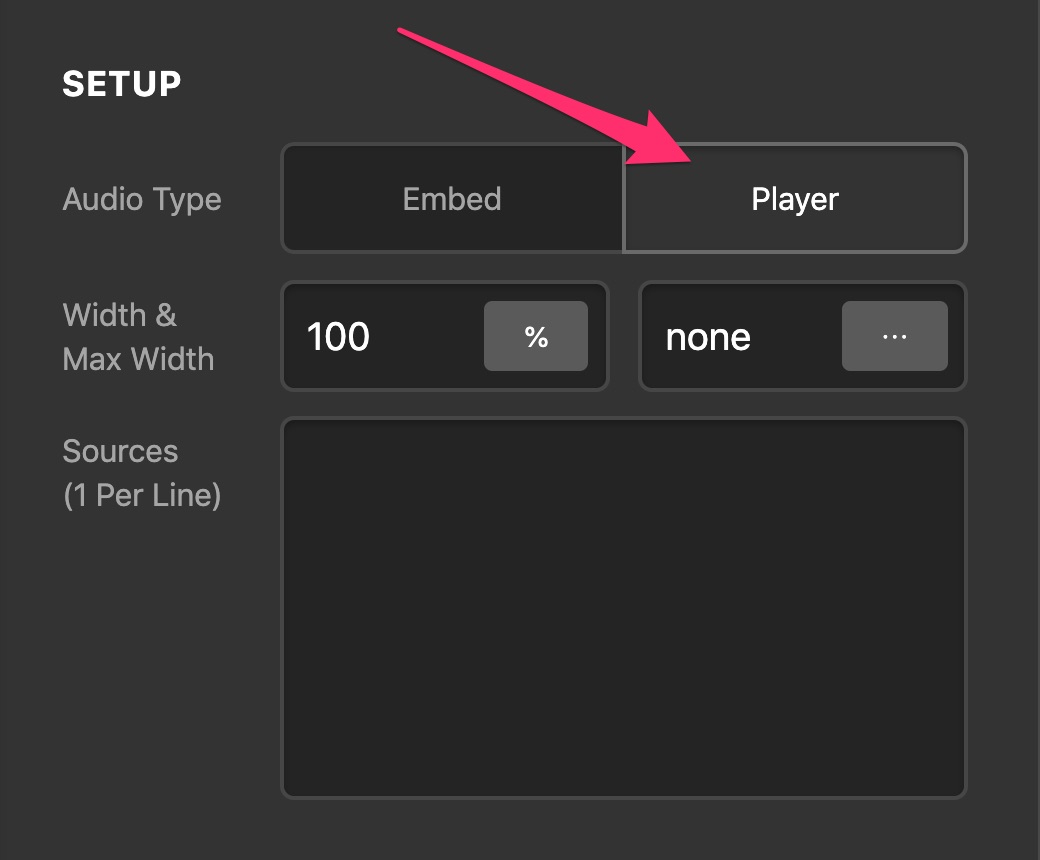Click the Width & Max Width label
Image resolution: width=1040 pixels, height=860 pixels.
tap(138, 337)
